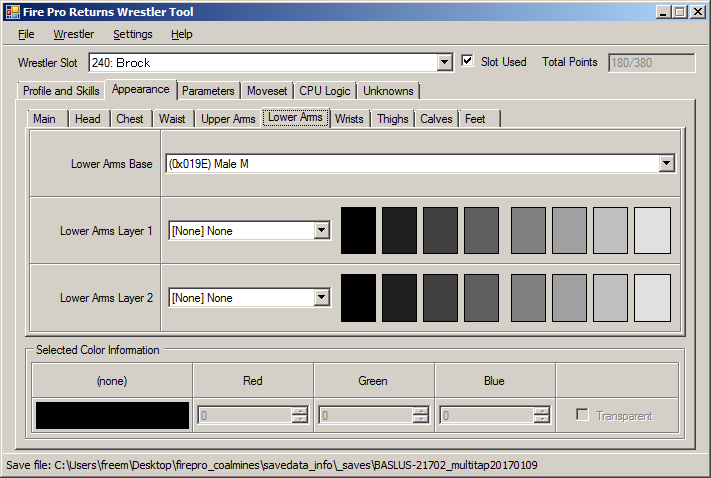711x478 pixels.
Task: Expand the Wrestler Slot dropdown
Action: (445, 63)
